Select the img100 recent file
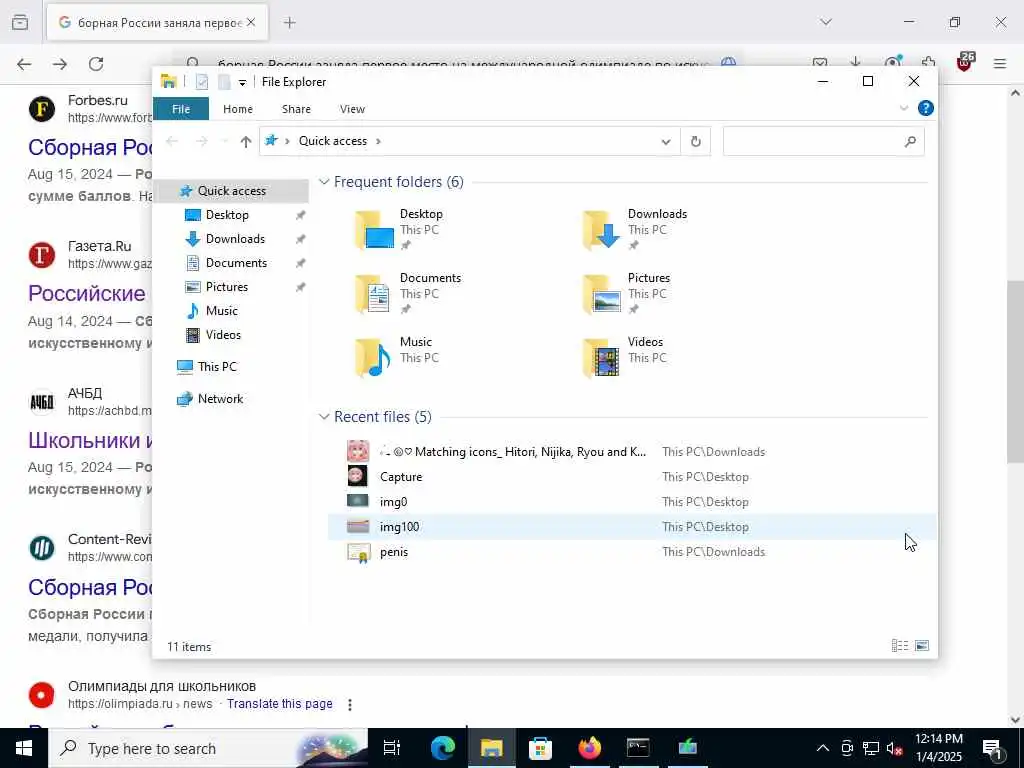This screenshot has height=768, width=1024. [x=631, y=526]
